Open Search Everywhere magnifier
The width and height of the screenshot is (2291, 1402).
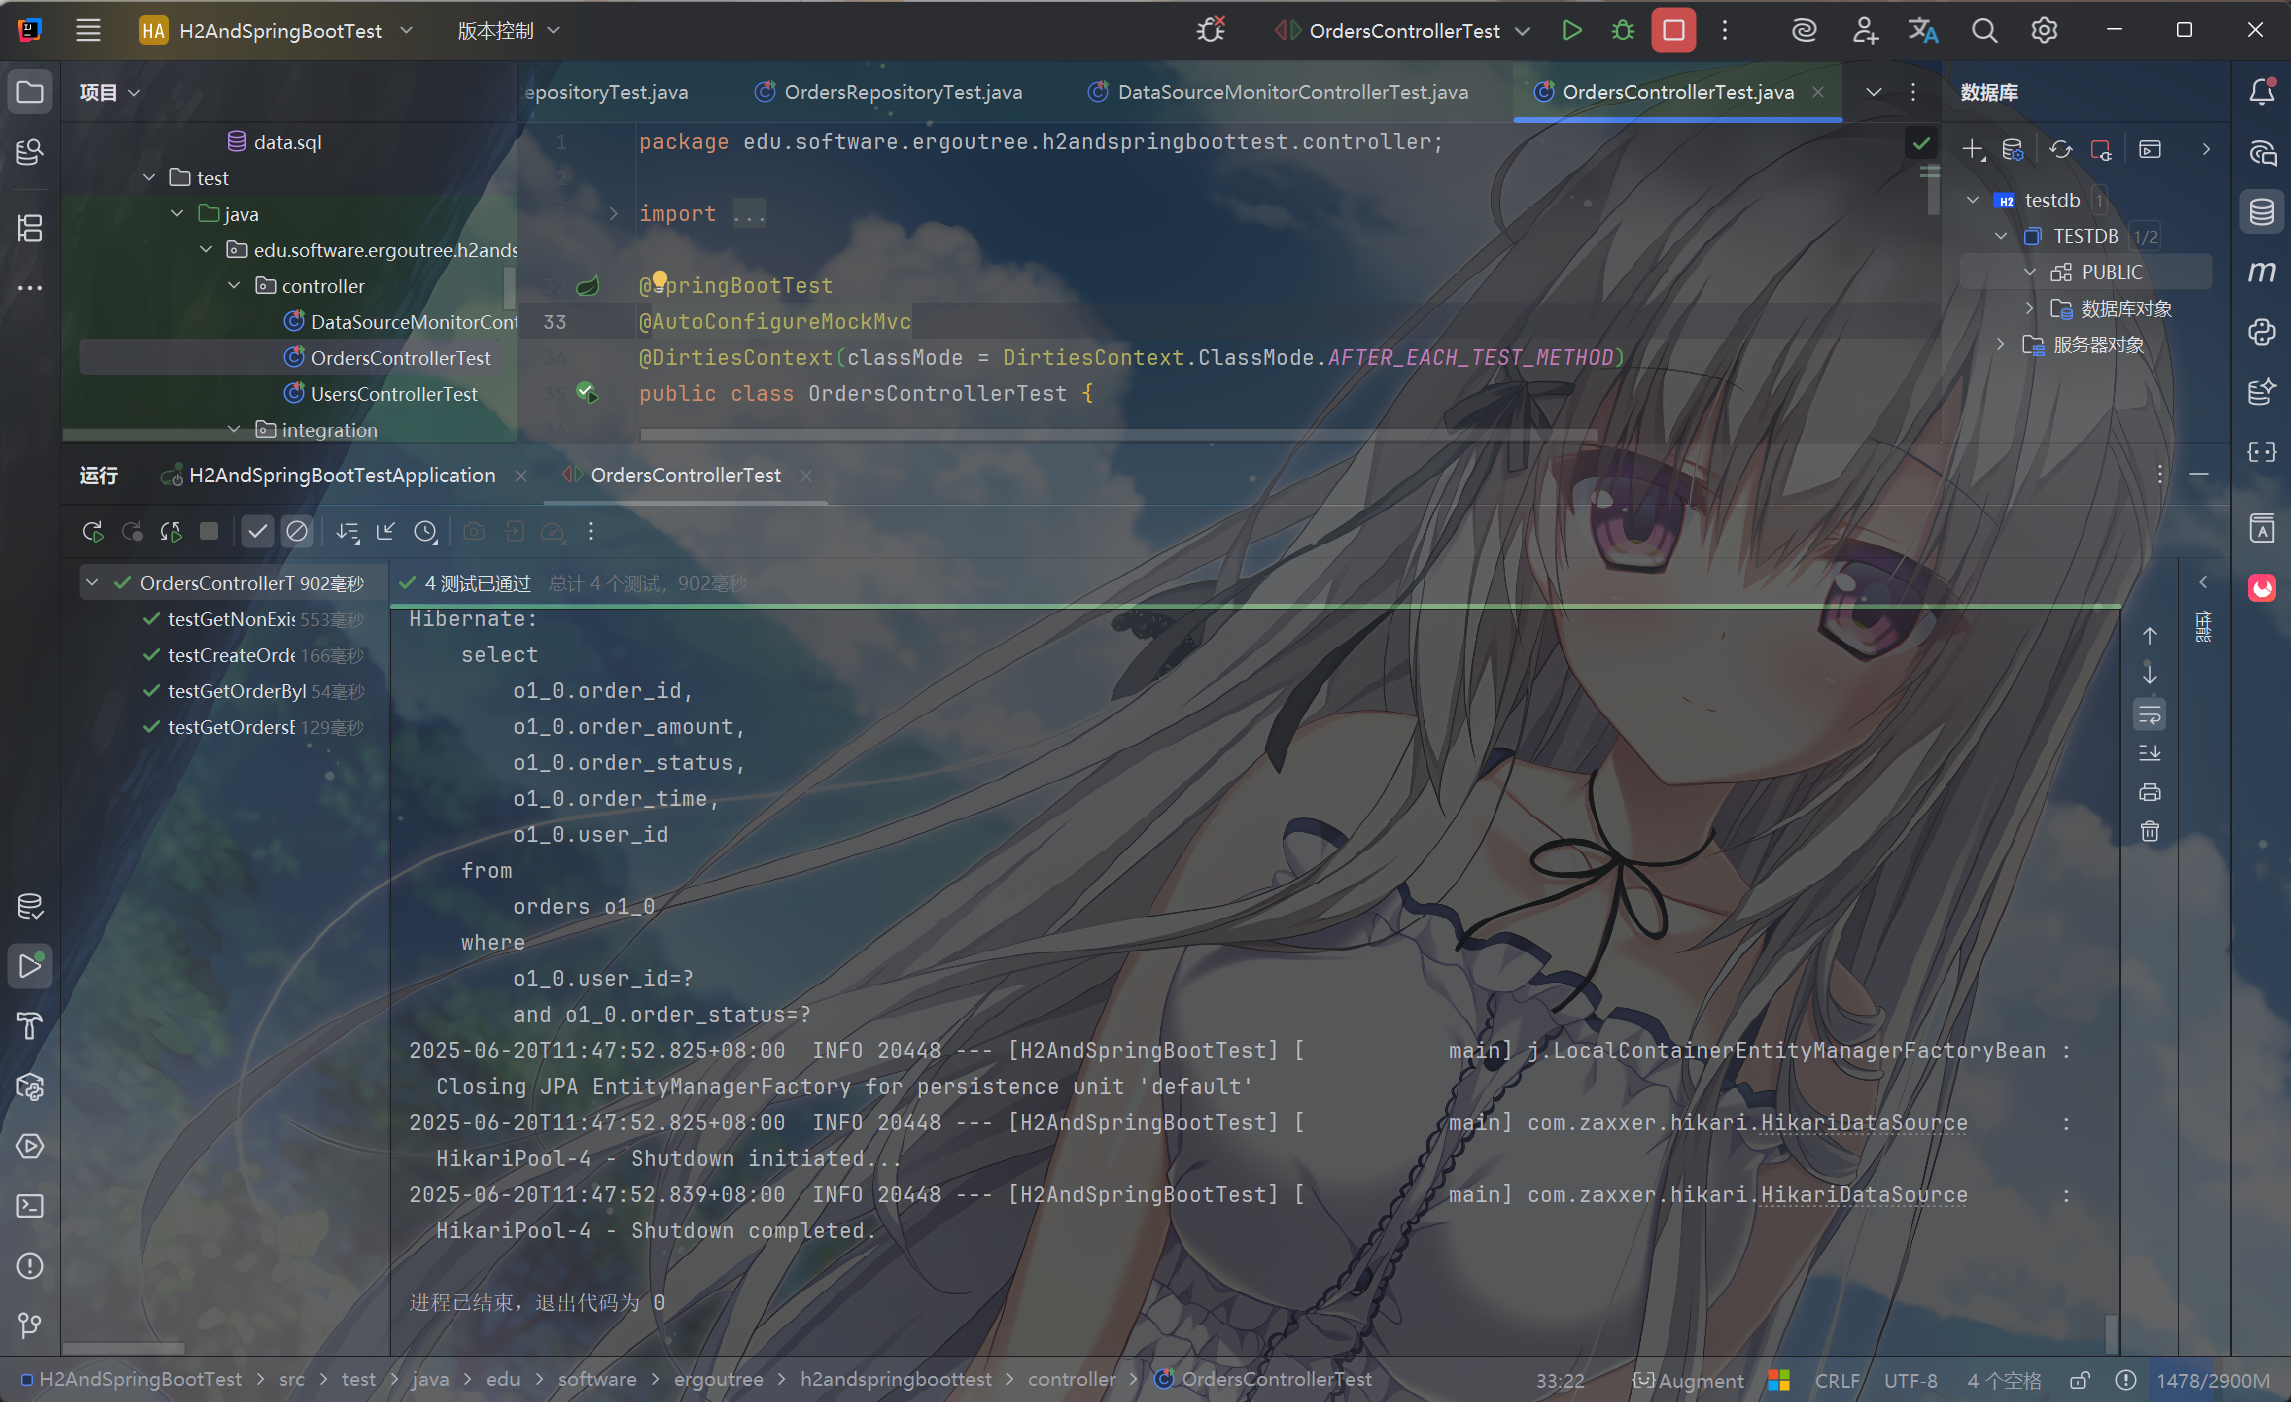click(1984, 30)
